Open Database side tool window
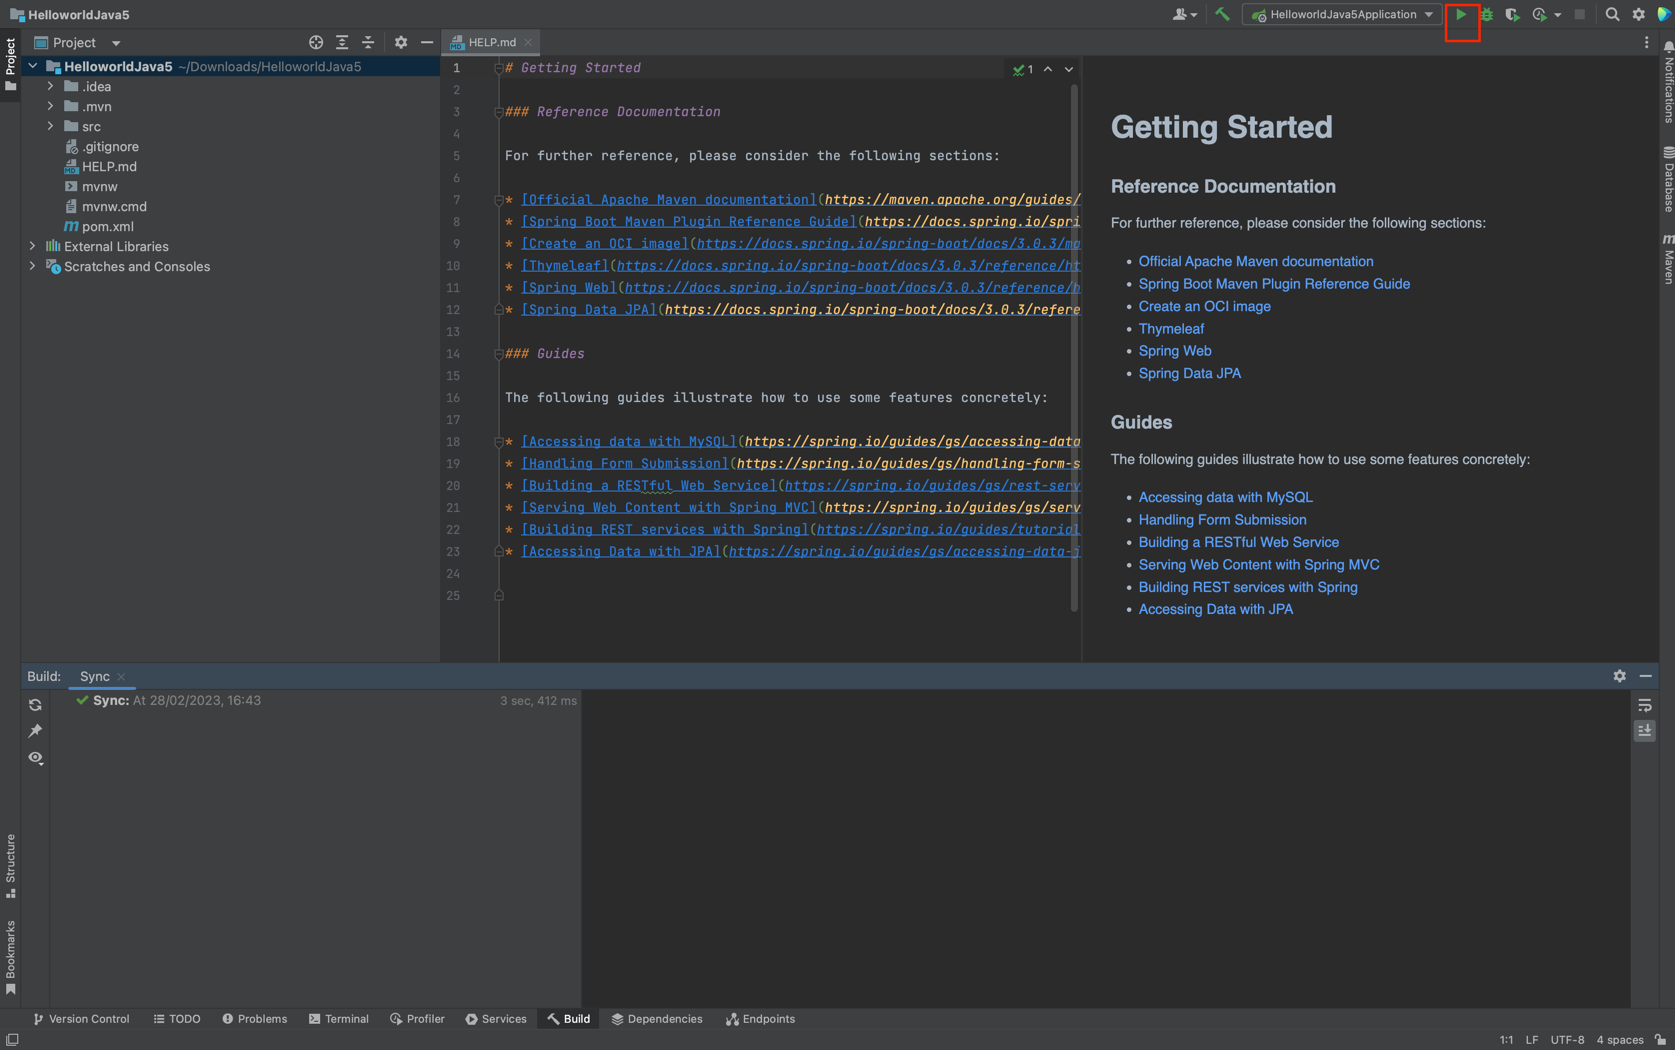This screenshot has width=1675, height=1050. [1667, 178]
